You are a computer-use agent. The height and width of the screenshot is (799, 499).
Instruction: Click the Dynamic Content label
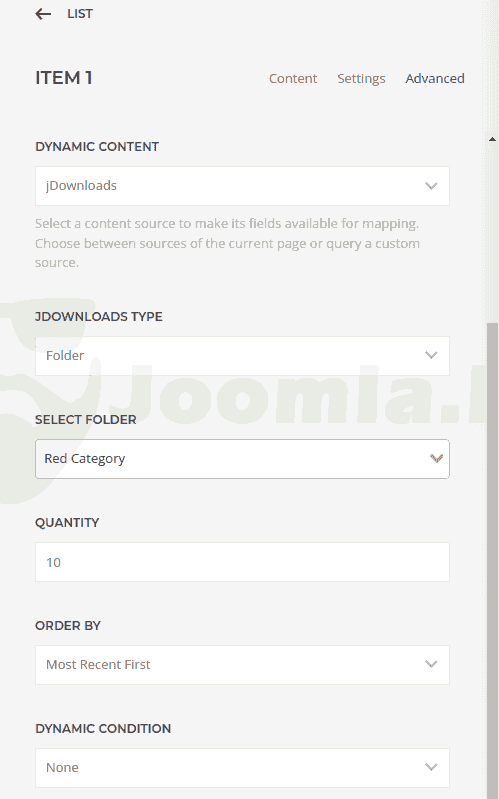(x=97, y=146)
